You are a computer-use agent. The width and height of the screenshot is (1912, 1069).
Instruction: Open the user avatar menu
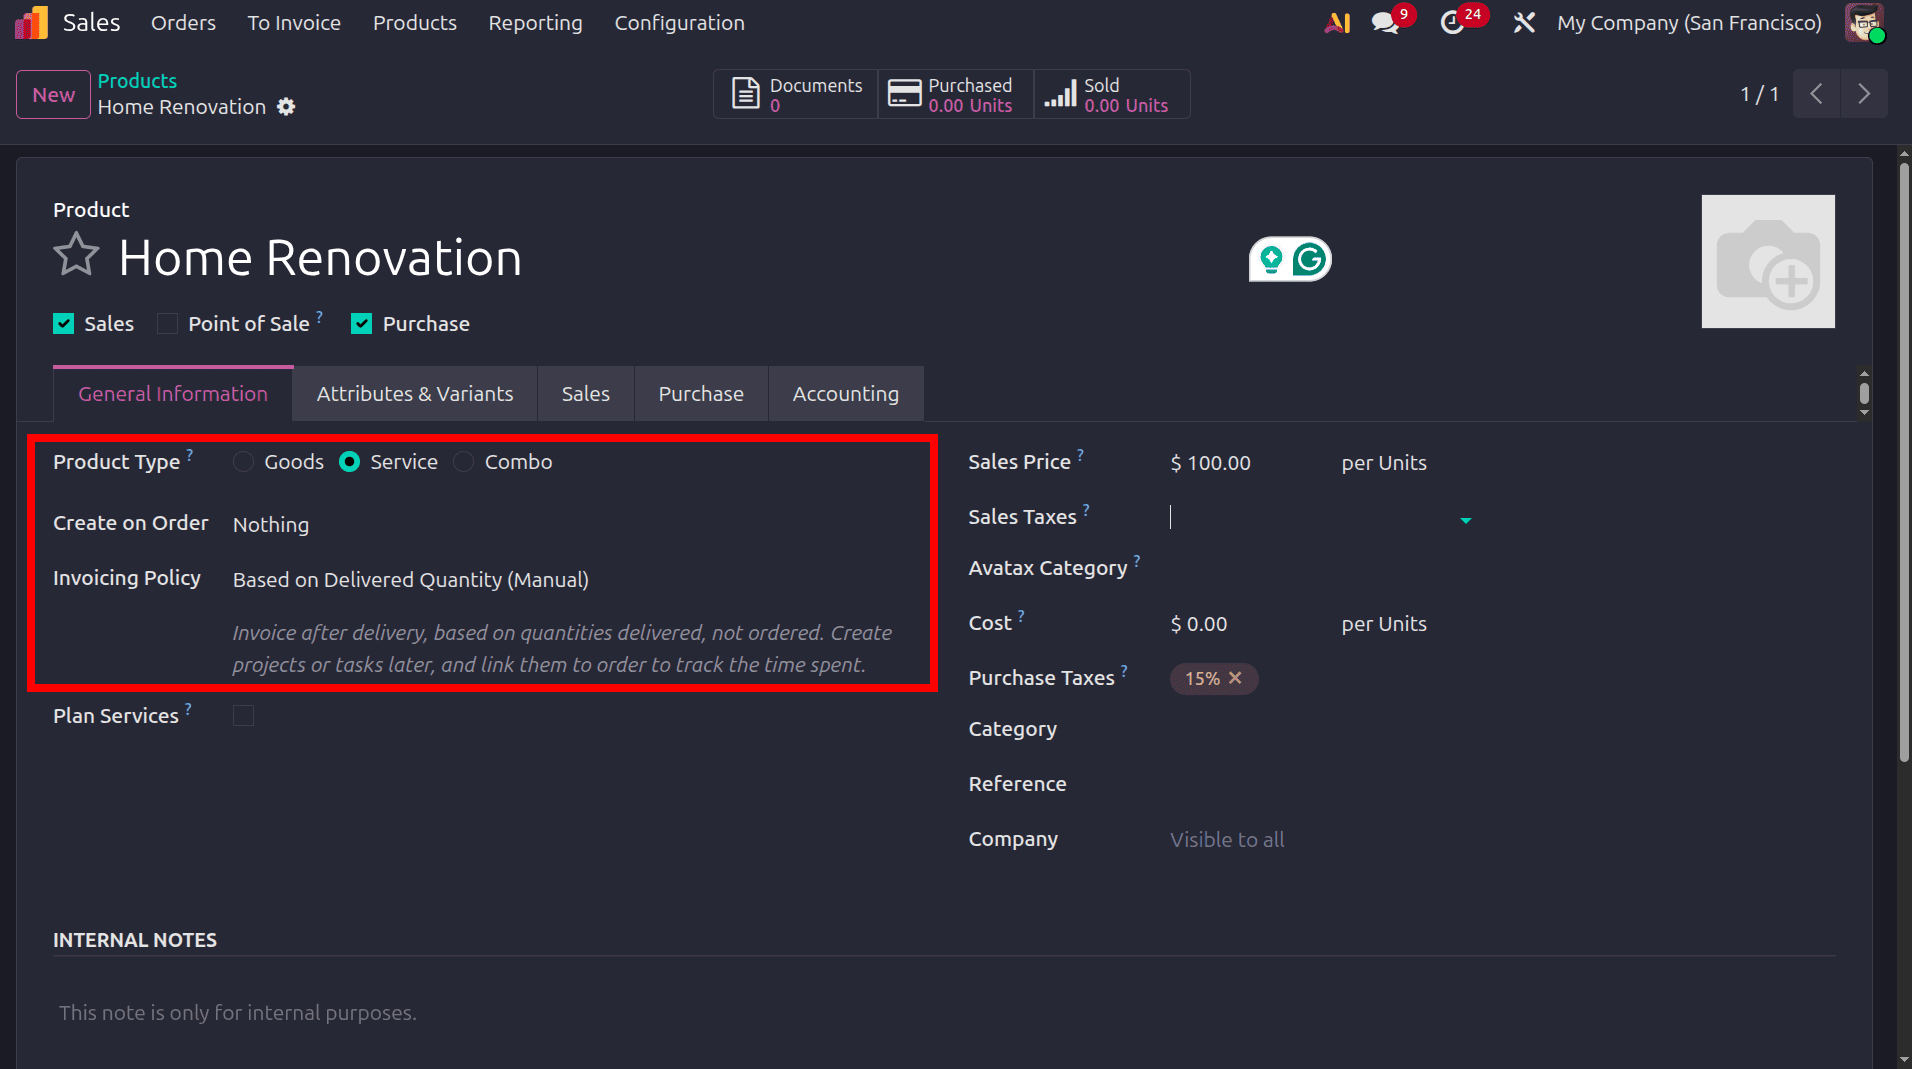click(x=1864, y=22)
